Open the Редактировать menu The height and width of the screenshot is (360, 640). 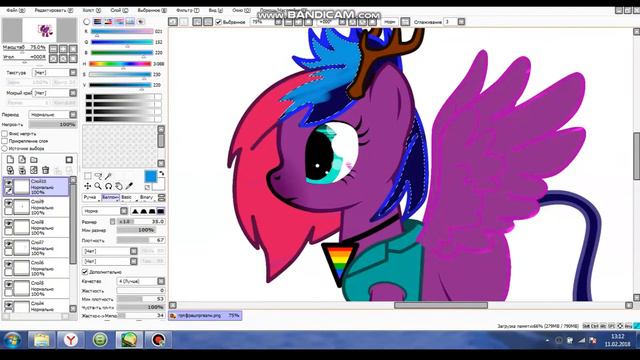pyautogui.click(x=53, y=10)
